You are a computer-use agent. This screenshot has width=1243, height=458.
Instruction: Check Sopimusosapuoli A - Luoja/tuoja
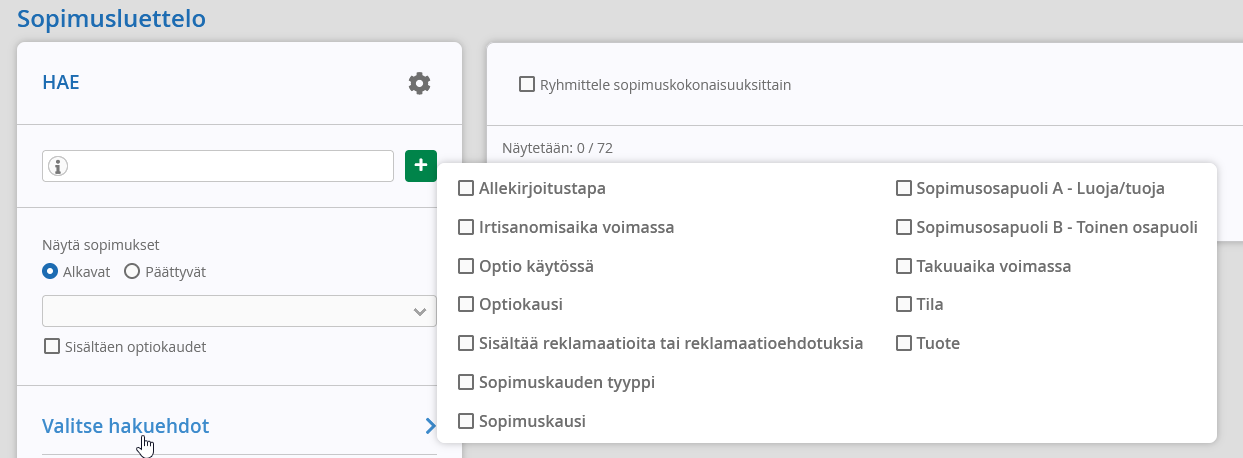903,188
